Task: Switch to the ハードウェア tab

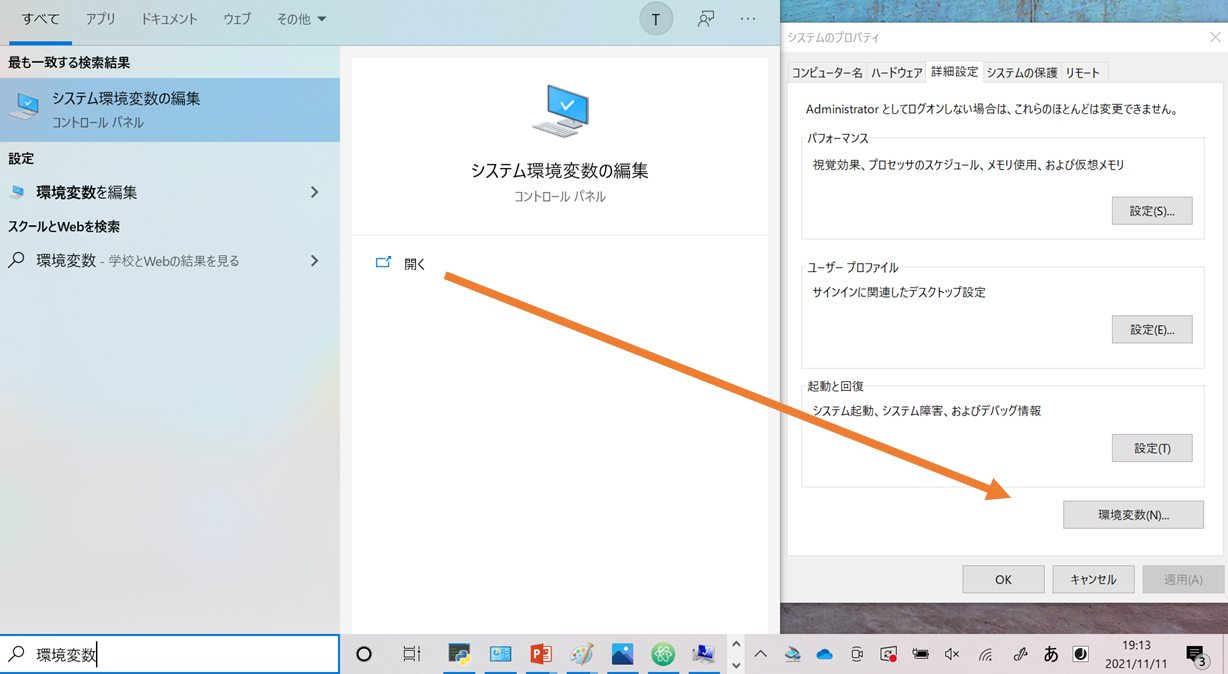Action: point(897,72)
